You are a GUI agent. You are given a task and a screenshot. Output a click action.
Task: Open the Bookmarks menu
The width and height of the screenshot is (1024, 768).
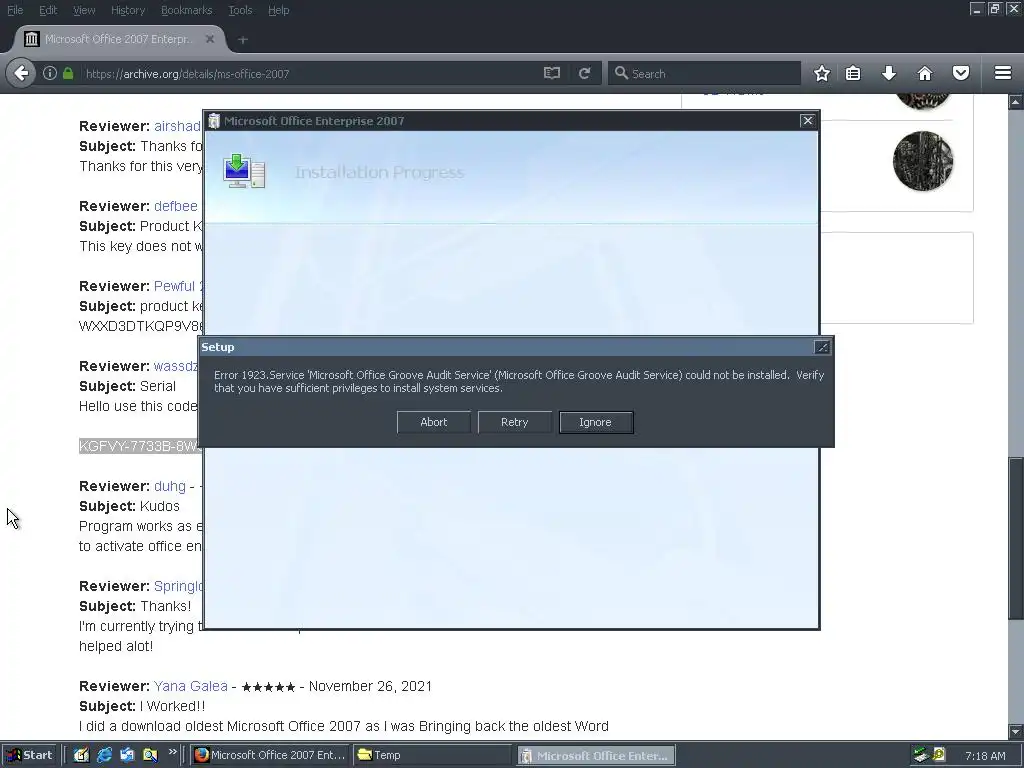click(187, 10)
